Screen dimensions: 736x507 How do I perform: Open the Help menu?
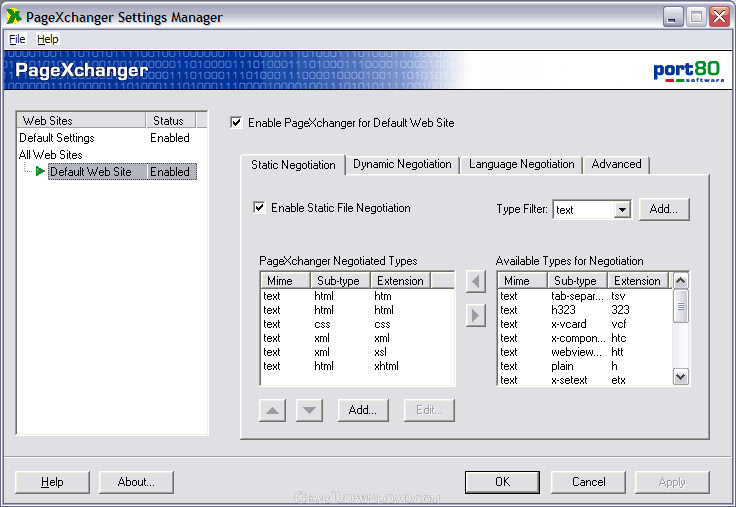47,39
